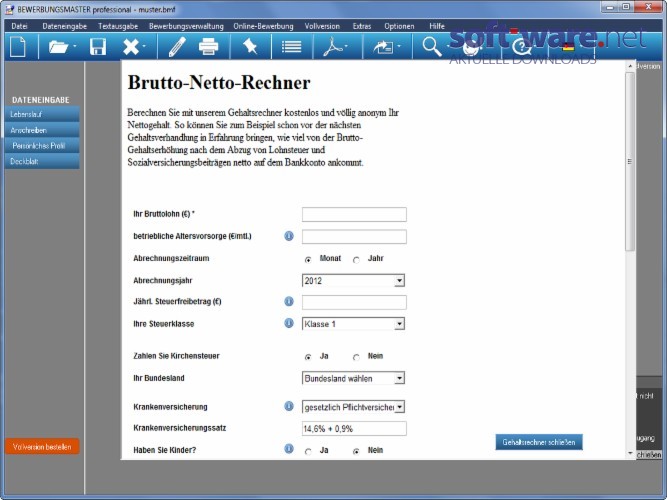The height and width of the screenshot is (500, 667).
Task: Open the Steuerklasse Klasse 1 dropdown
Action: [x=353, y=324]
